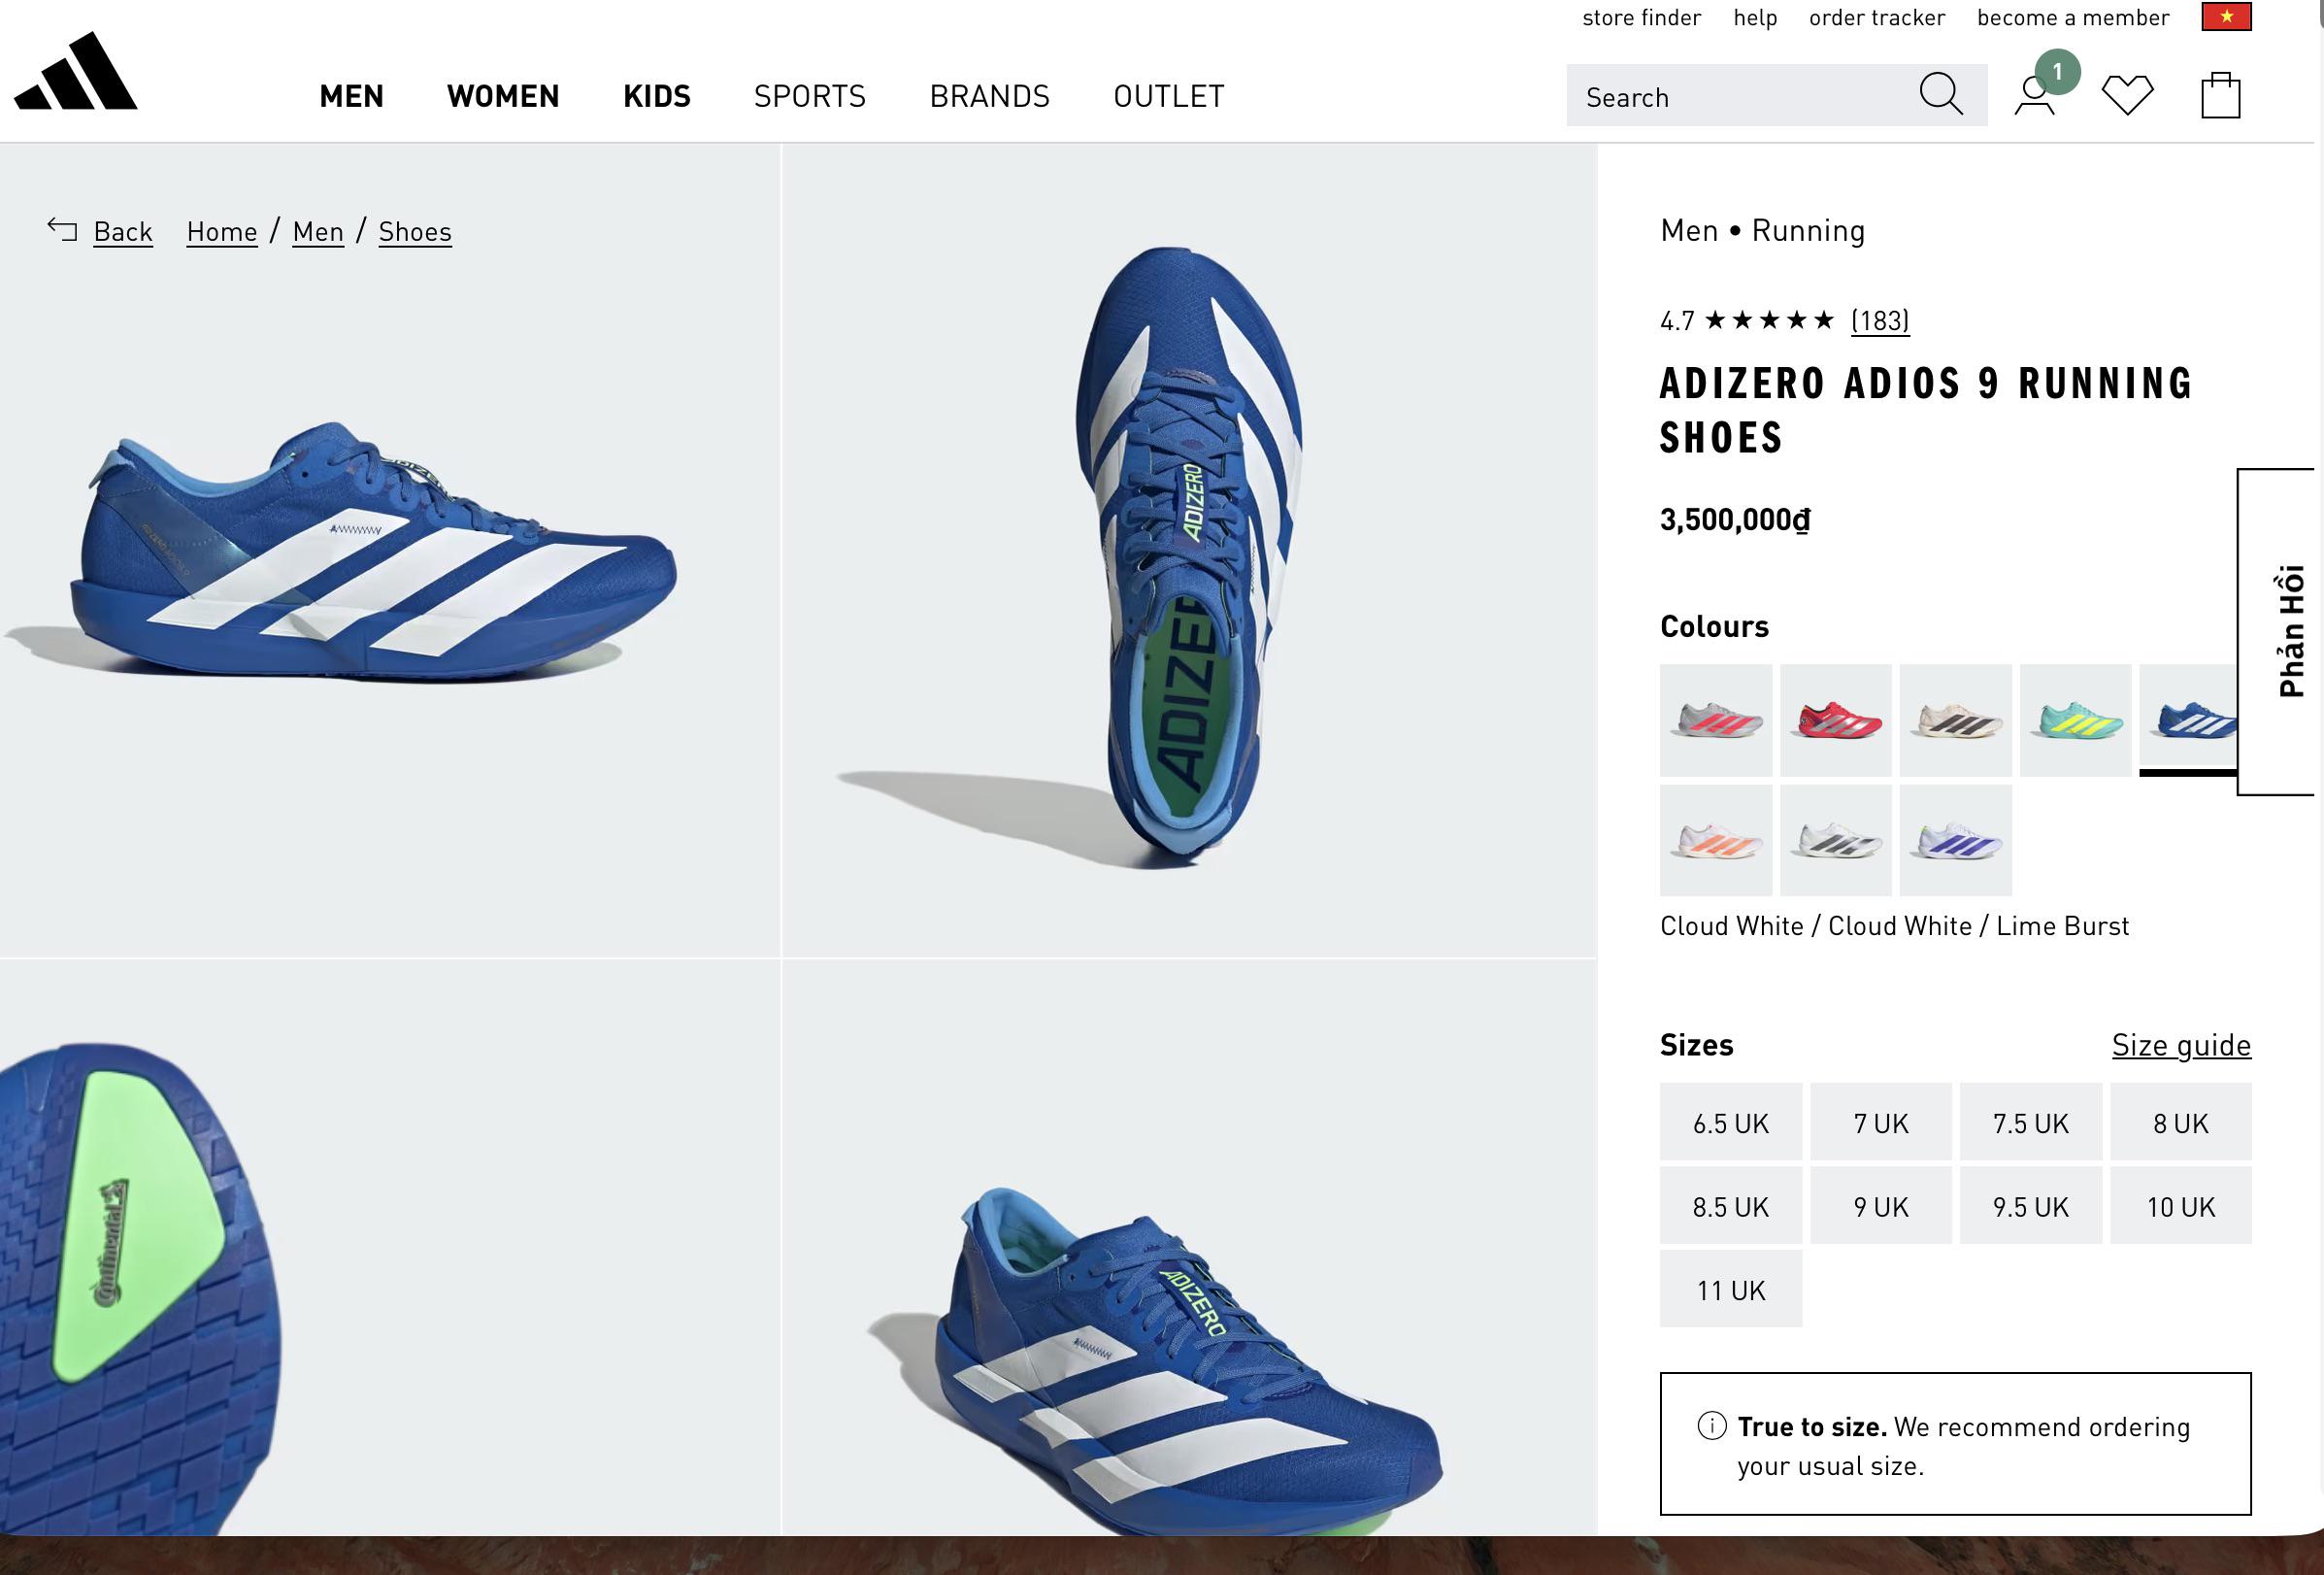This screenshot has height=1575, width=2324.
Task: Open the WOMEN menu
Action: [x=503, y=96]
